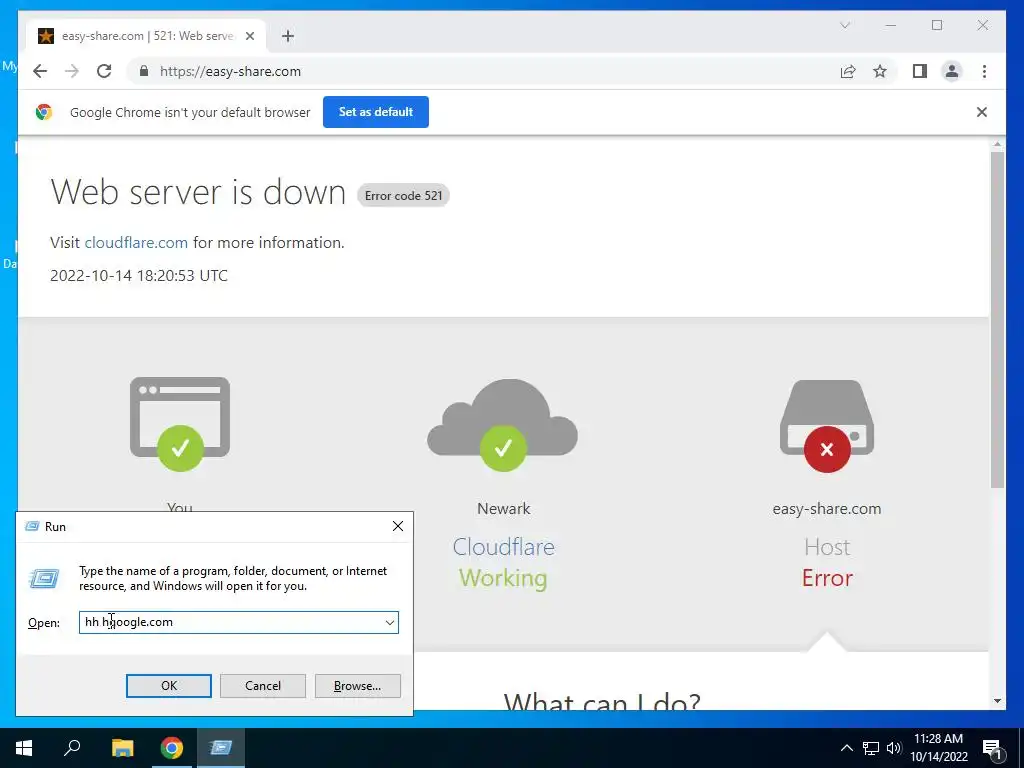Viewport: 1024px width, 768px height.
Task: Click the padlock site info icon
Action: (x=144, y=71)
